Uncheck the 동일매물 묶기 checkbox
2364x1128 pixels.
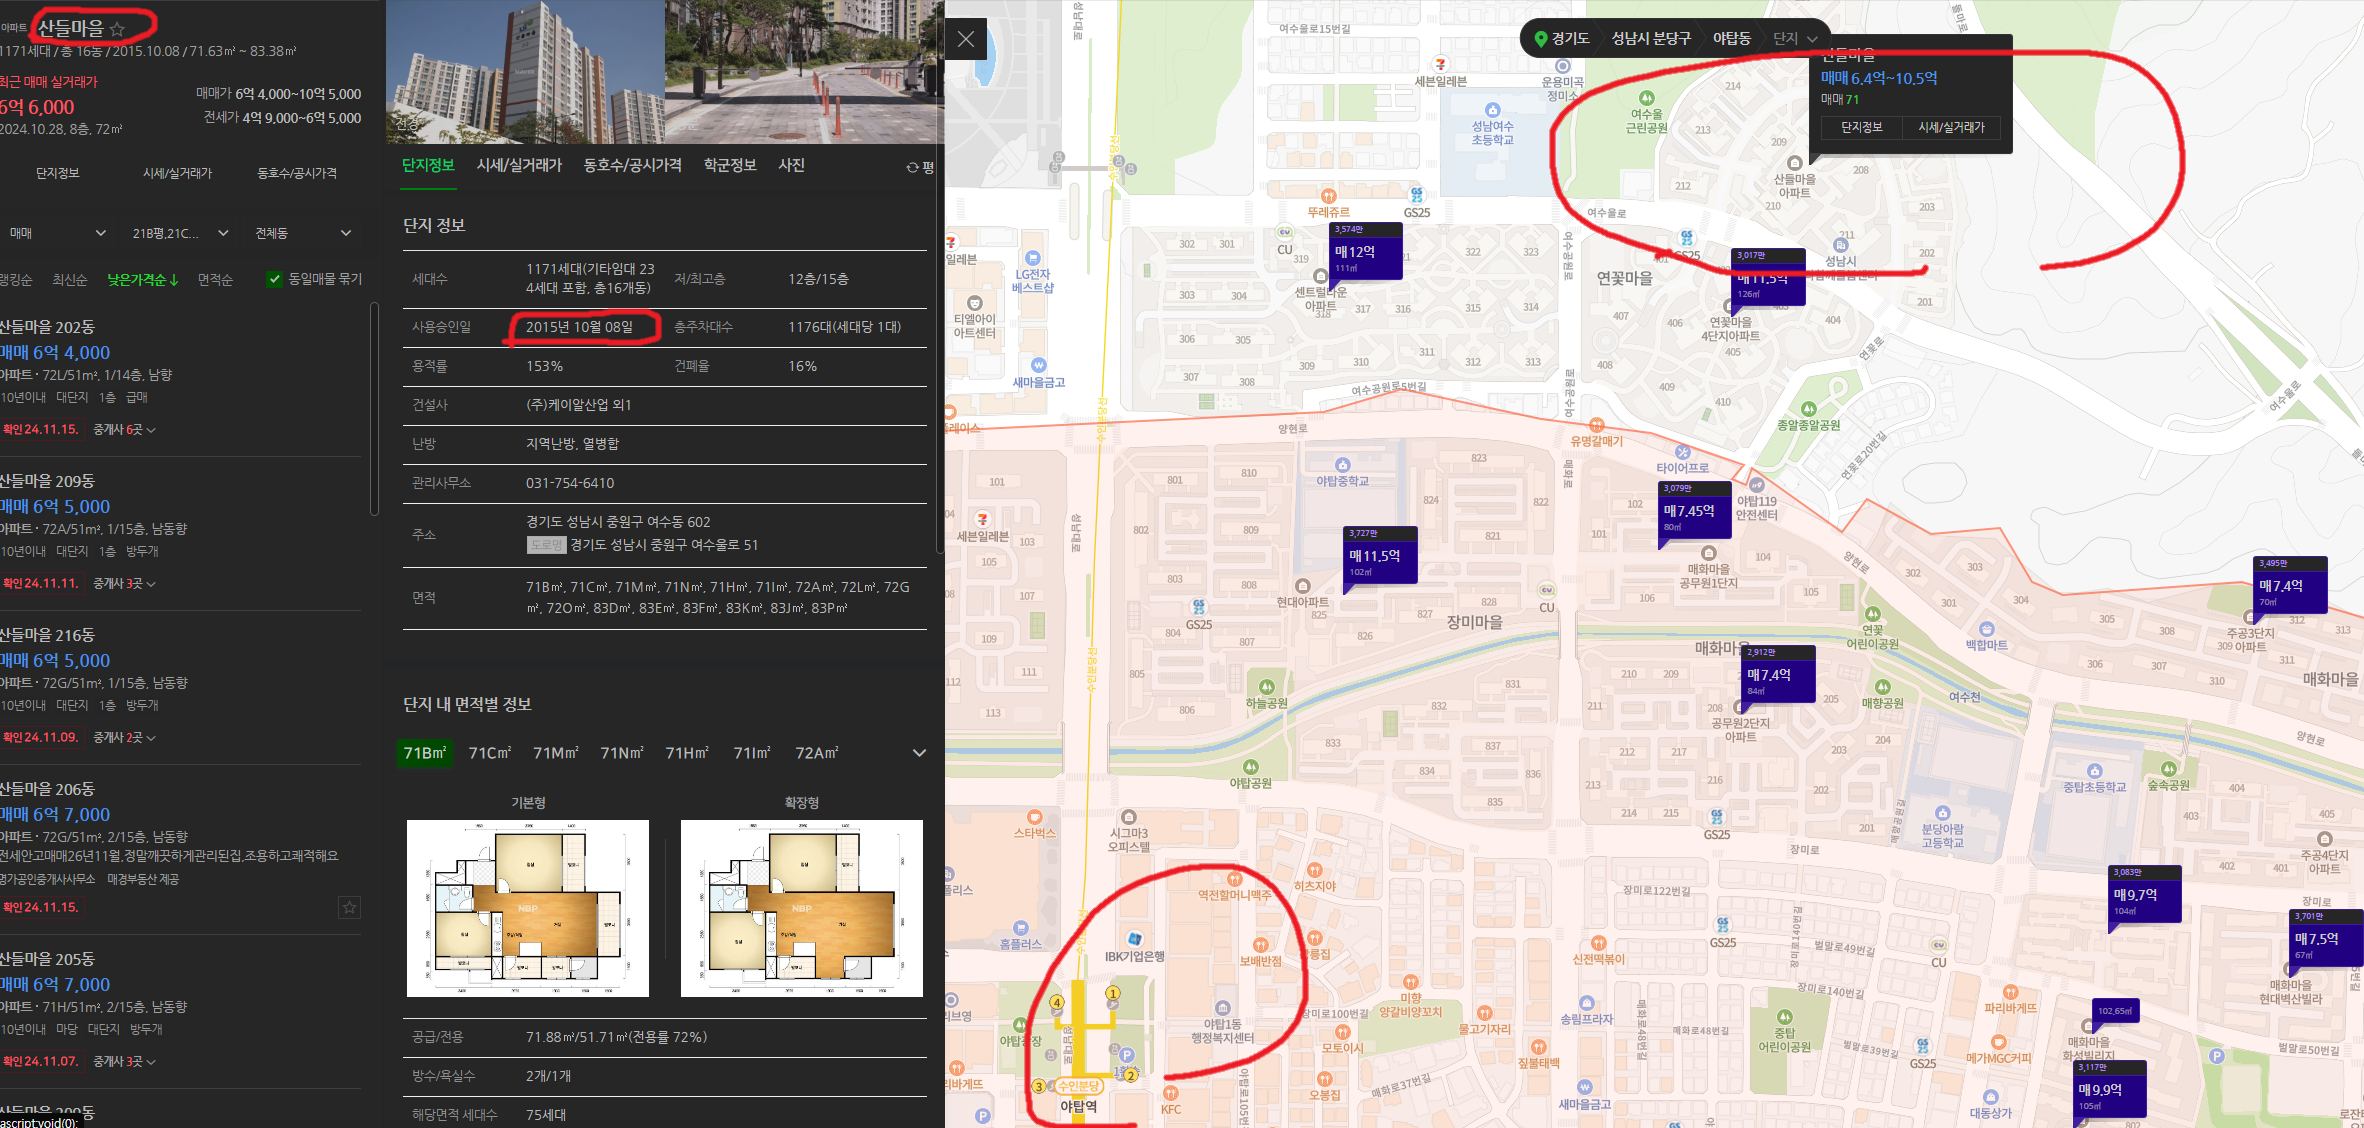coord(274,279)
